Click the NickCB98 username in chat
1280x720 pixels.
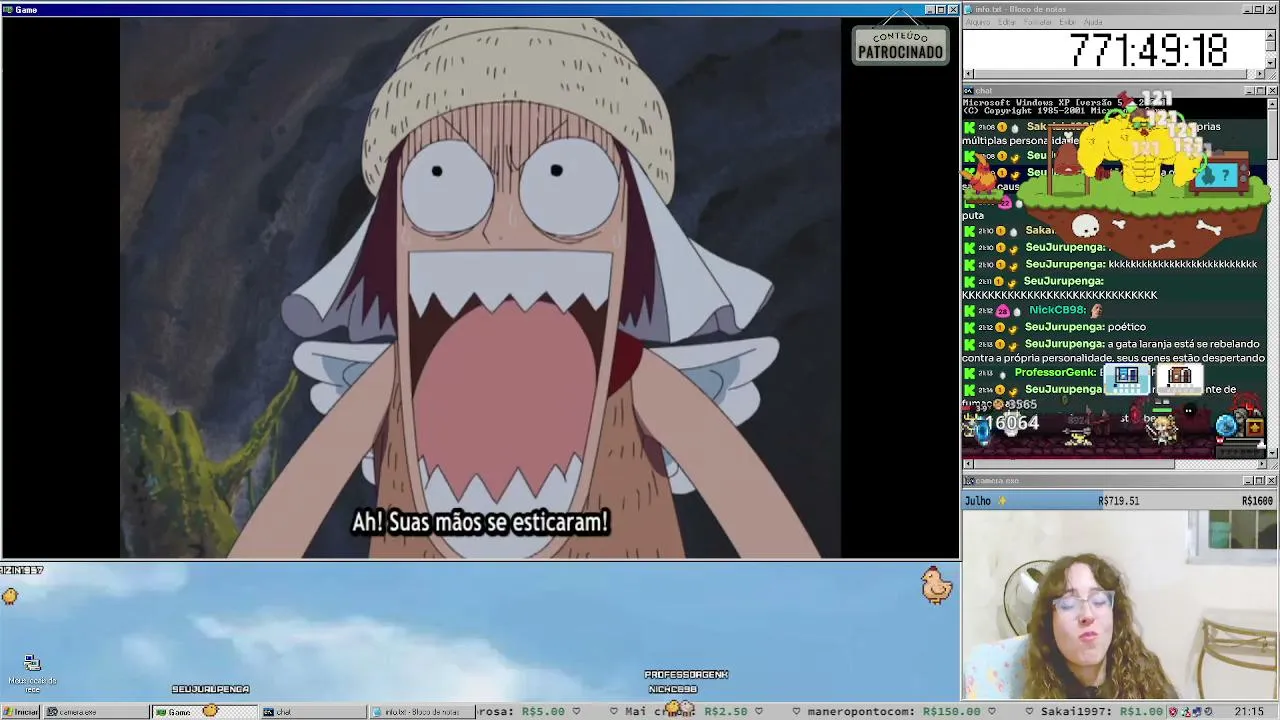click(x=1057, y=311)
